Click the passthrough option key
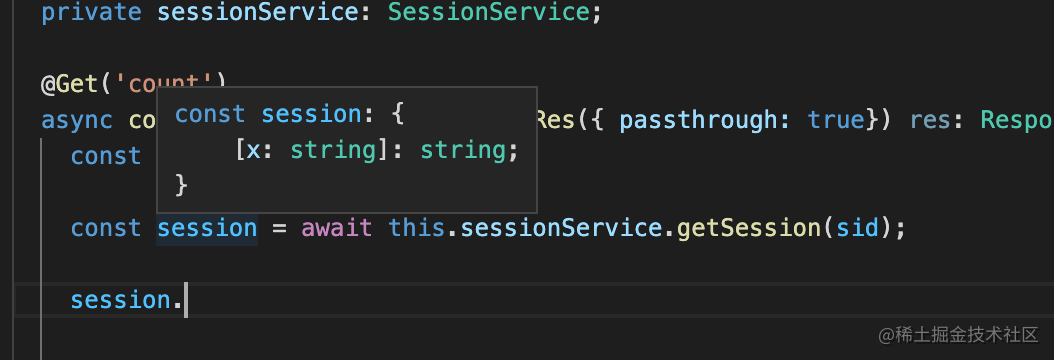 pos(698,120)
